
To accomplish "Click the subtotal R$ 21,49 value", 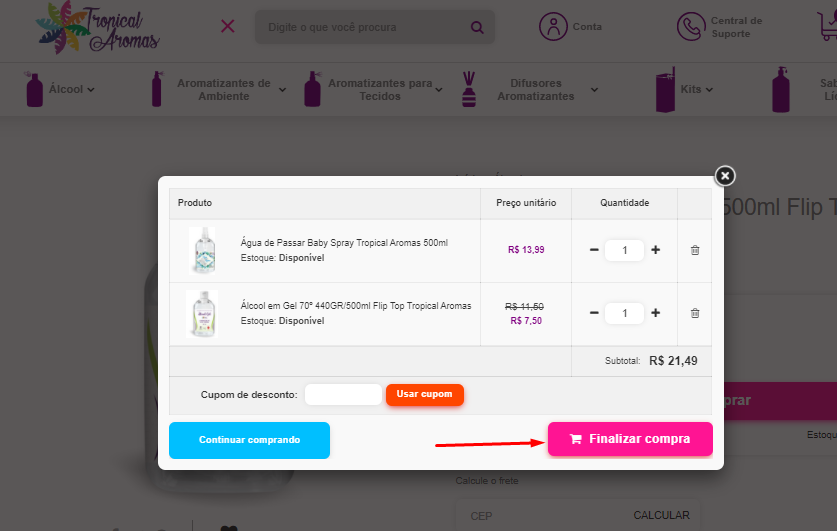I will [673, 361].
